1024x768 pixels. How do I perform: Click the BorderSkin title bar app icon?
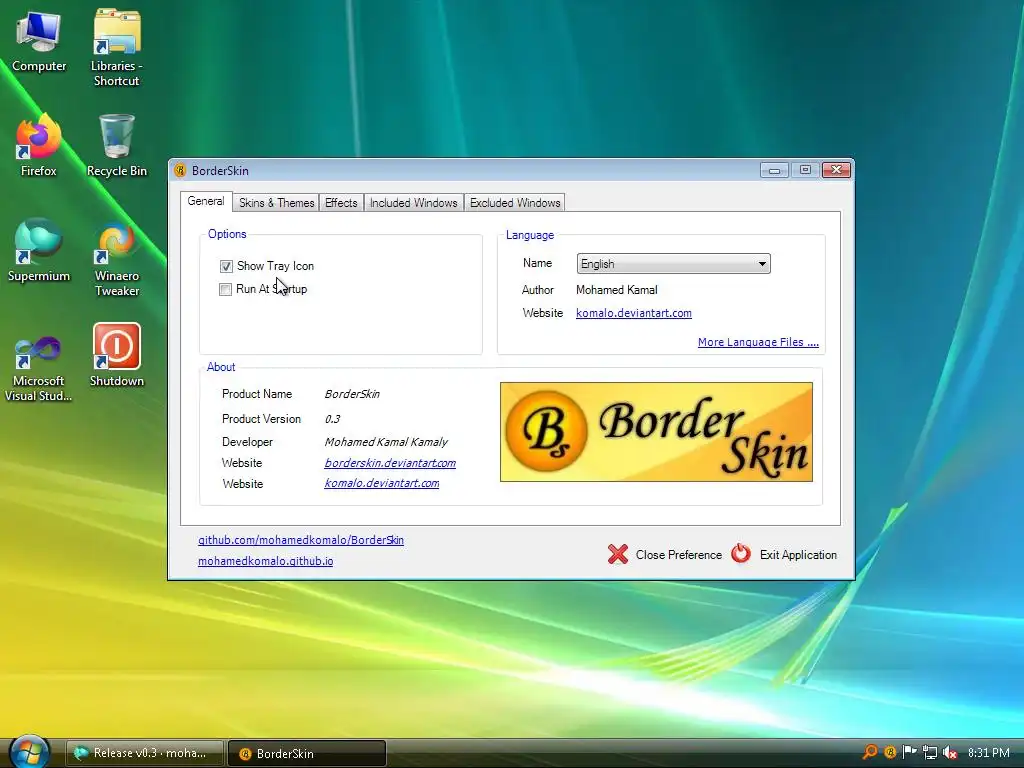180,170
